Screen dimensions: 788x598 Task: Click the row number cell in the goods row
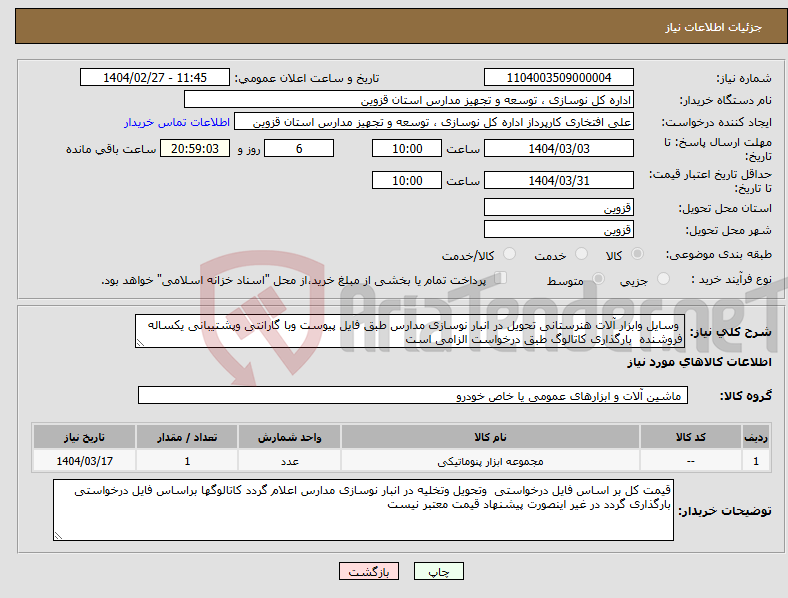[756, 461]
